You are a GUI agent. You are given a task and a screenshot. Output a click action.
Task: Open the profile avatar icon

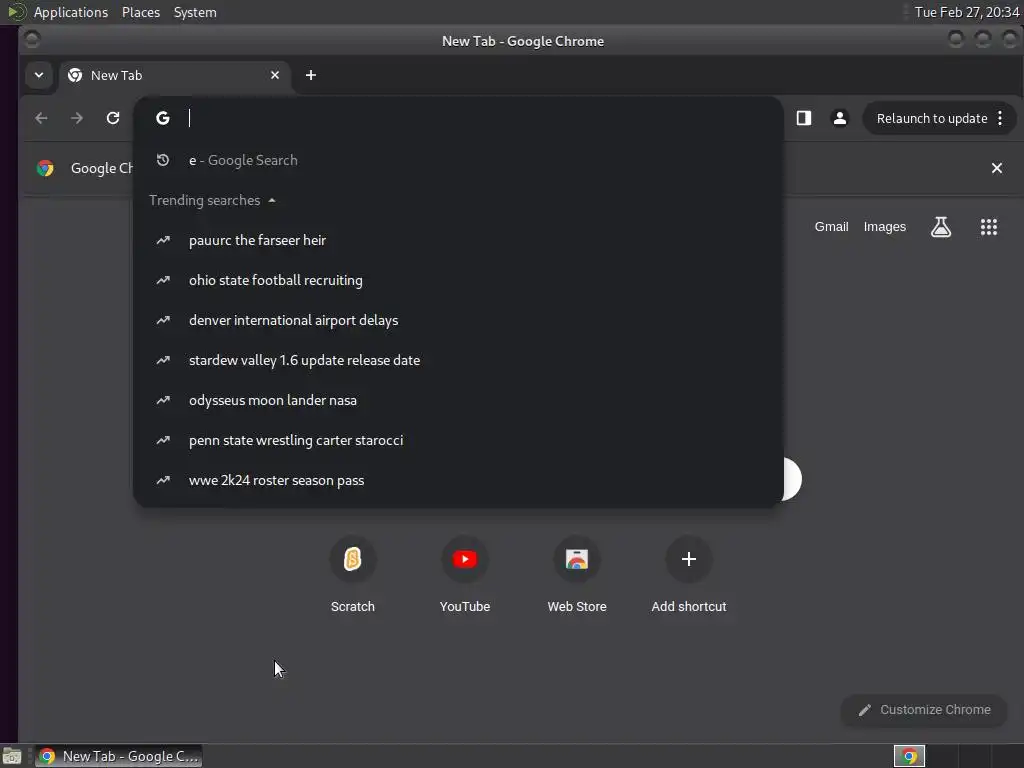[840, 118]
